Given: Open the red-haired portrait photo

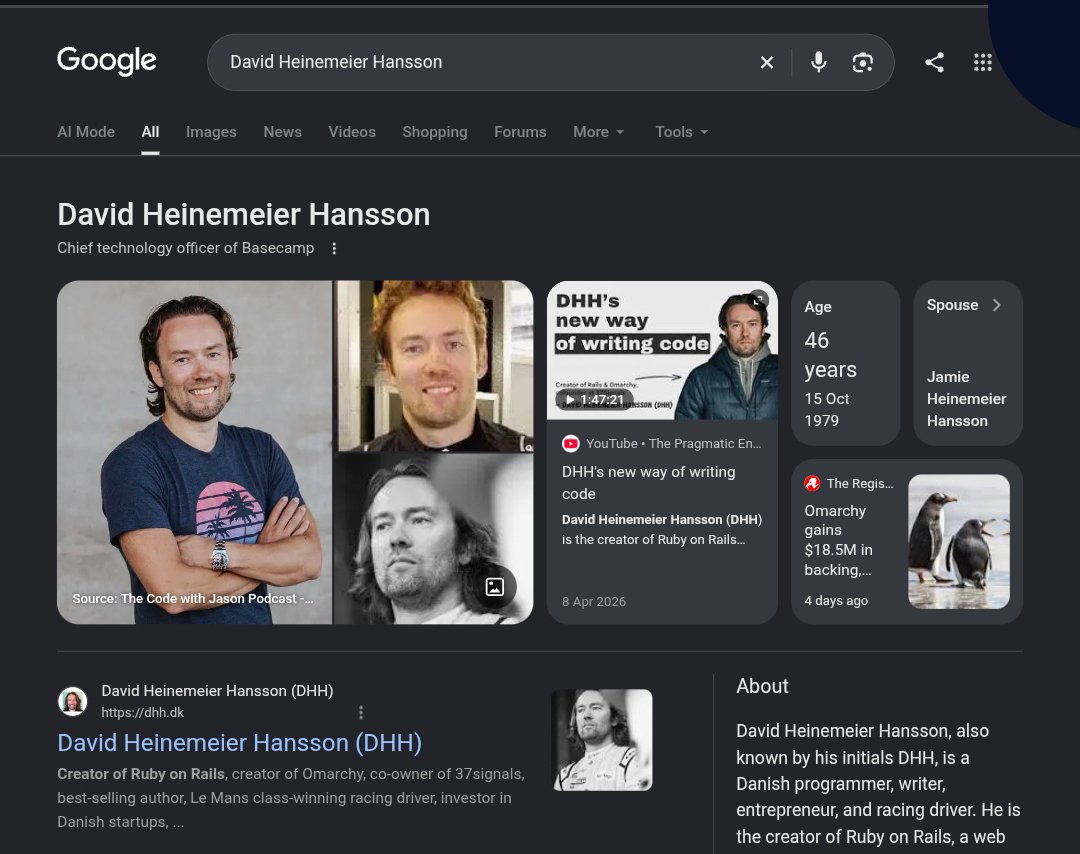Looking at the screenshot, I should click(434, 366).
